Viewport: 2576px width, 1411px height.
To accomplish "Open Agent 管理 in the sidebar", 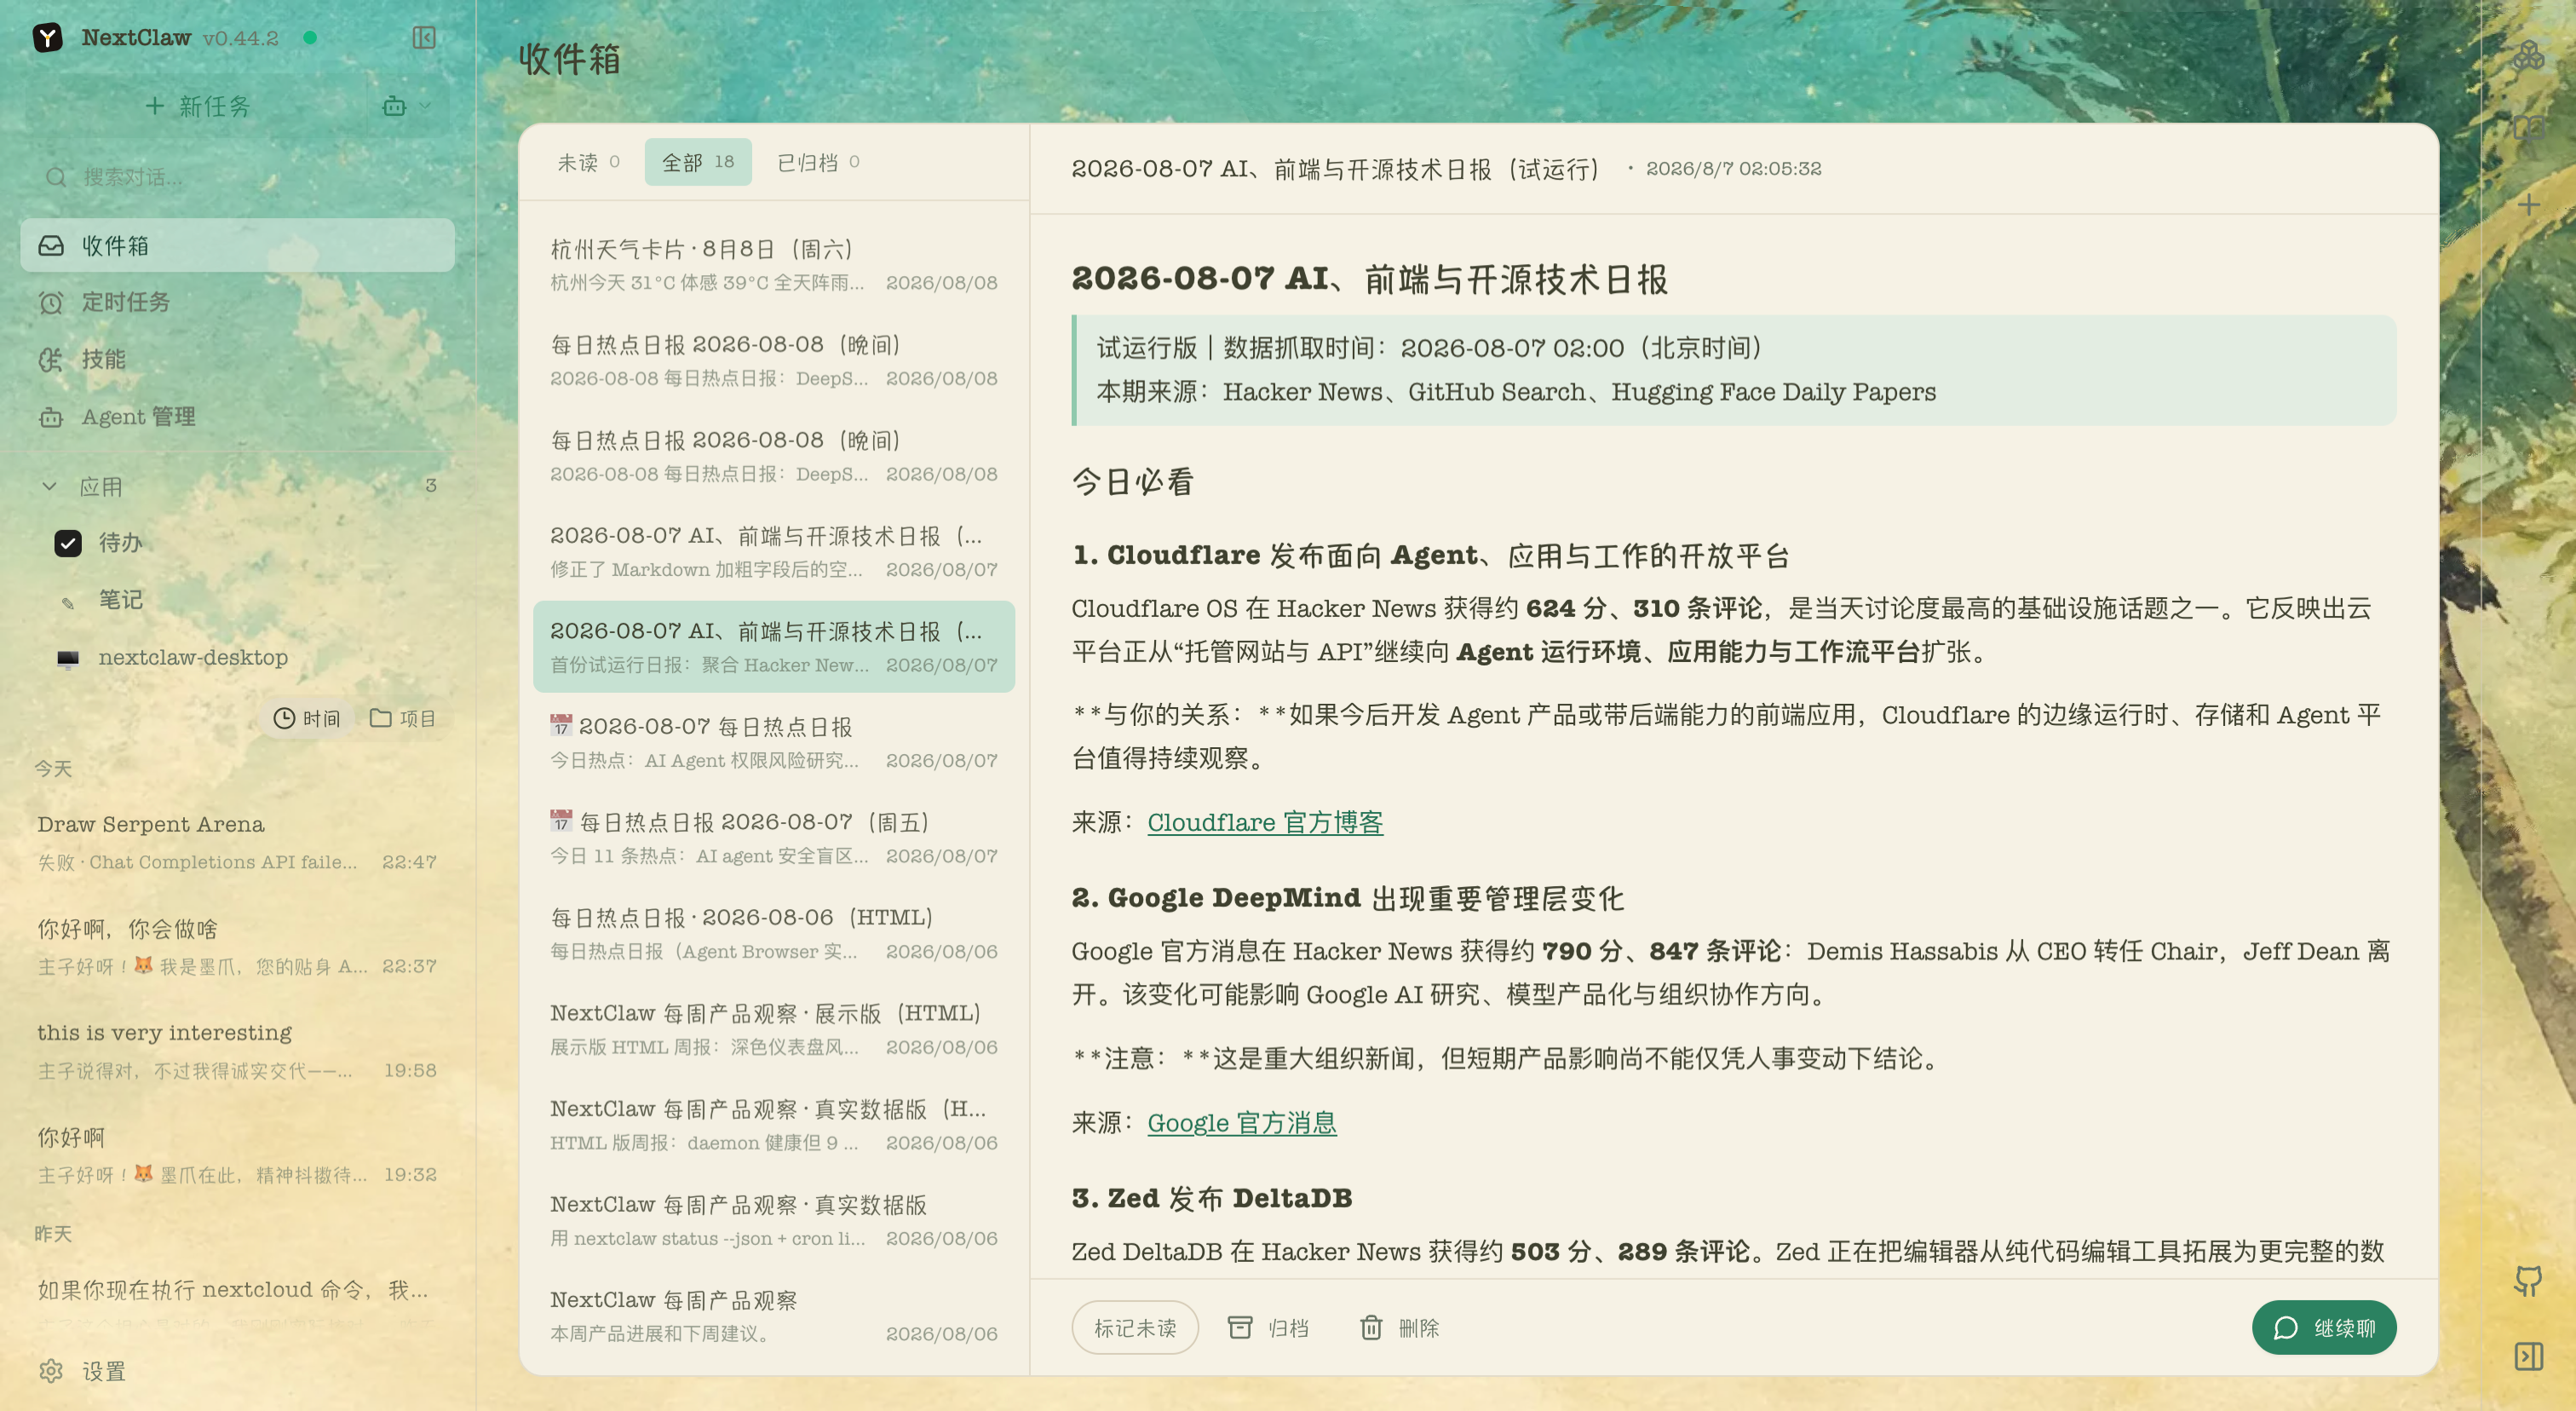I will pyautogui.click(x=237, y=417).
